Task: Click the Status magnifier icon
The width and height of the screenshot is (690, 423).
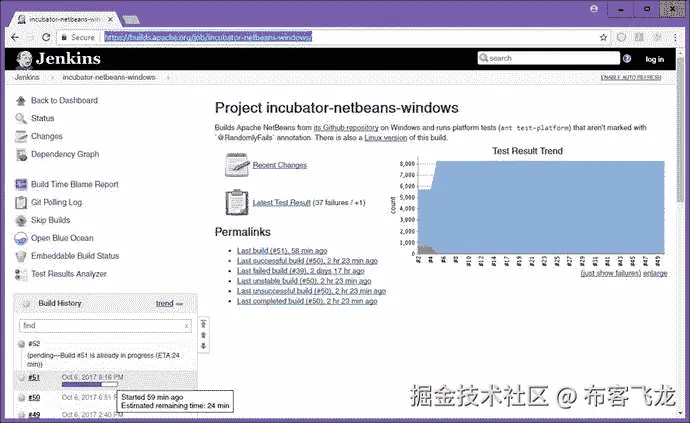Action: [x=21, y=118]
